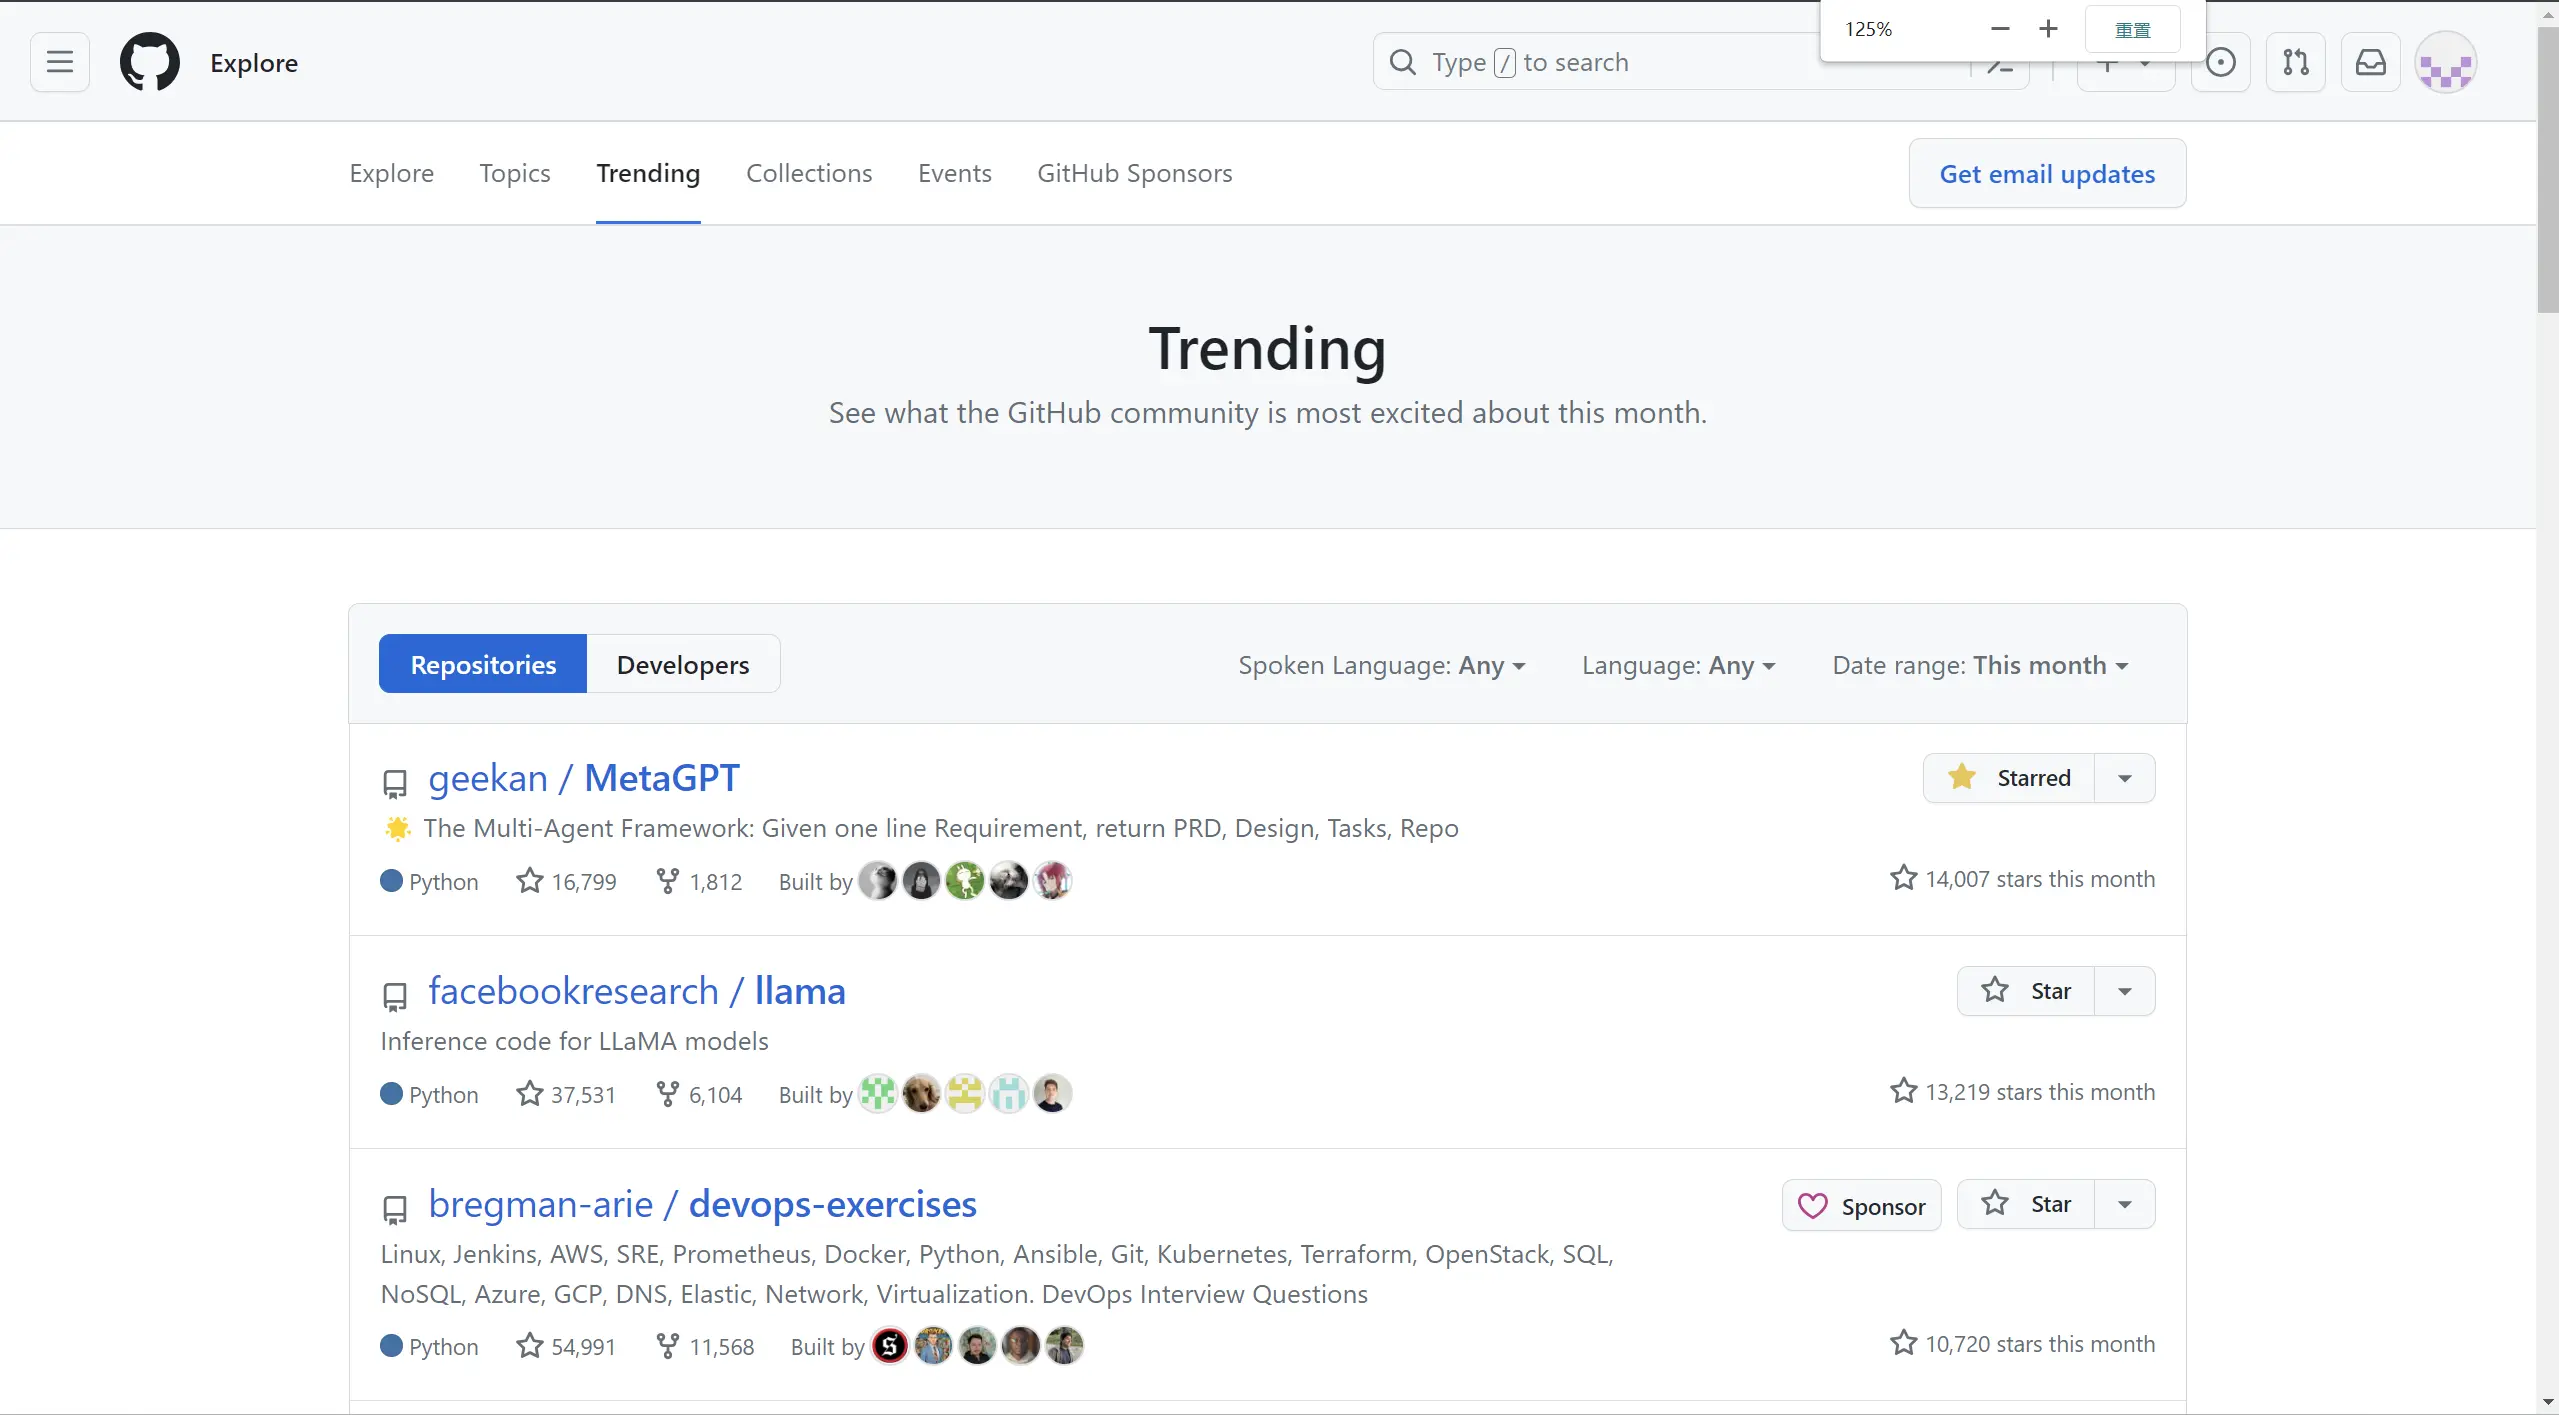
Task: Switch to the Developers tab
Action: tap(682, 665)
